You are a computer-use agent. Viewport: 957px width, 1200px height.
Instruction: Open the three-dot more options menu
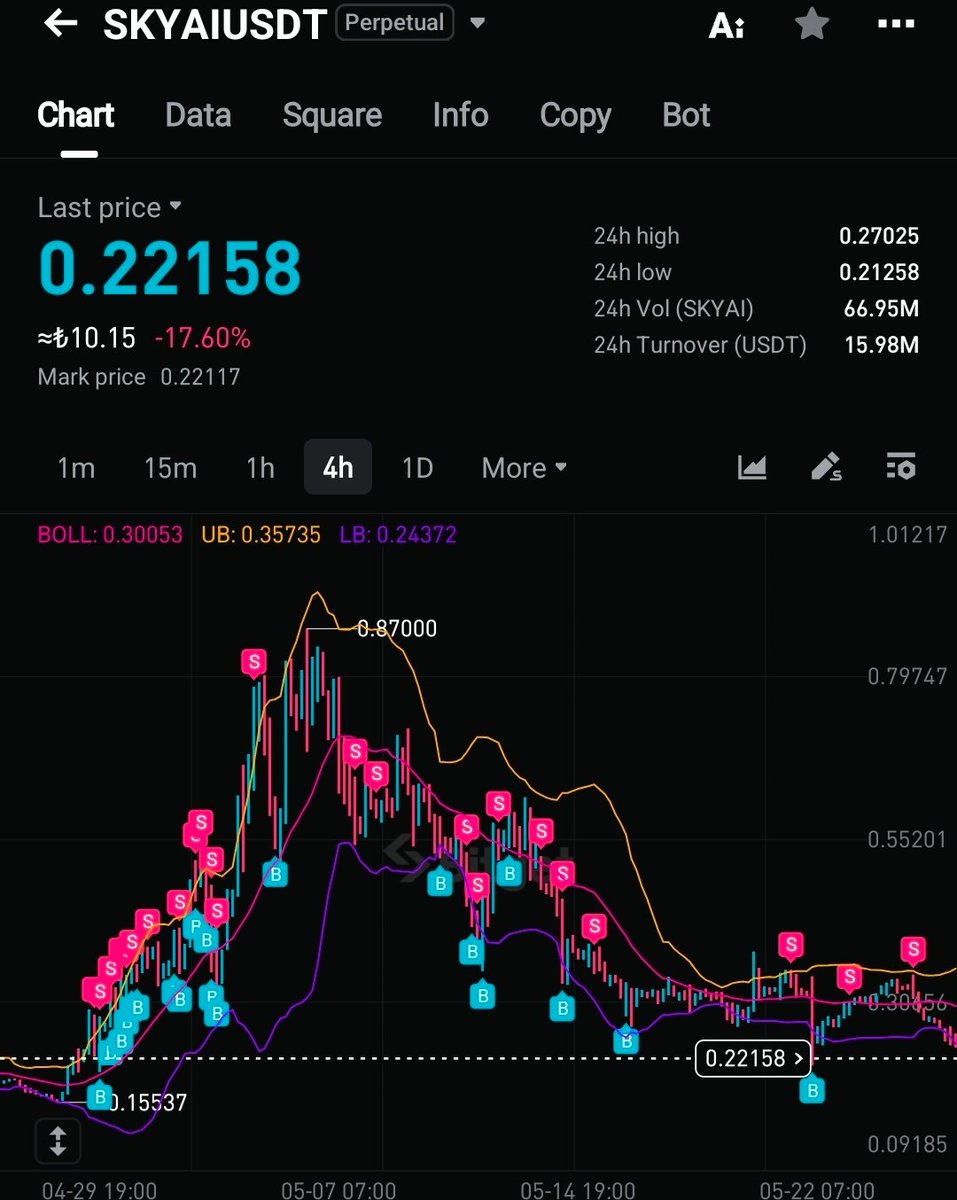point(896,24)
